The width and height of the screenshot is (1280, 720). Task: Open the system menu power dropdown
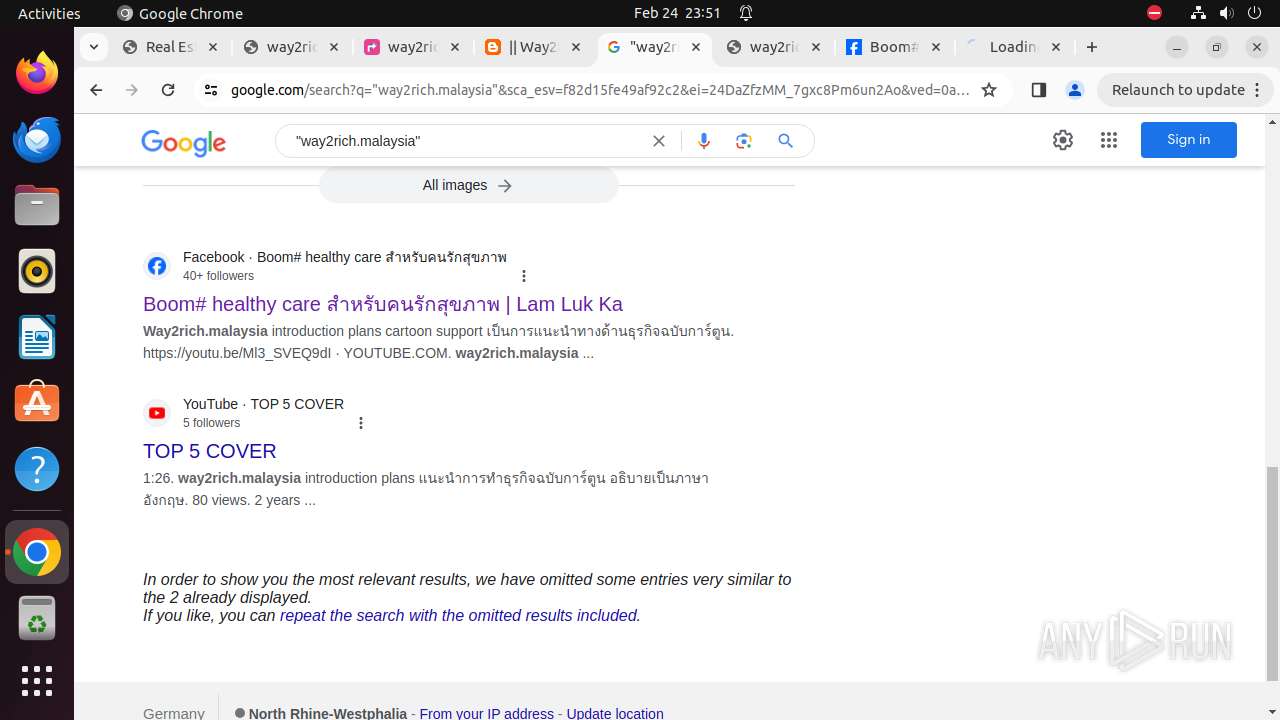(1254, 13)
